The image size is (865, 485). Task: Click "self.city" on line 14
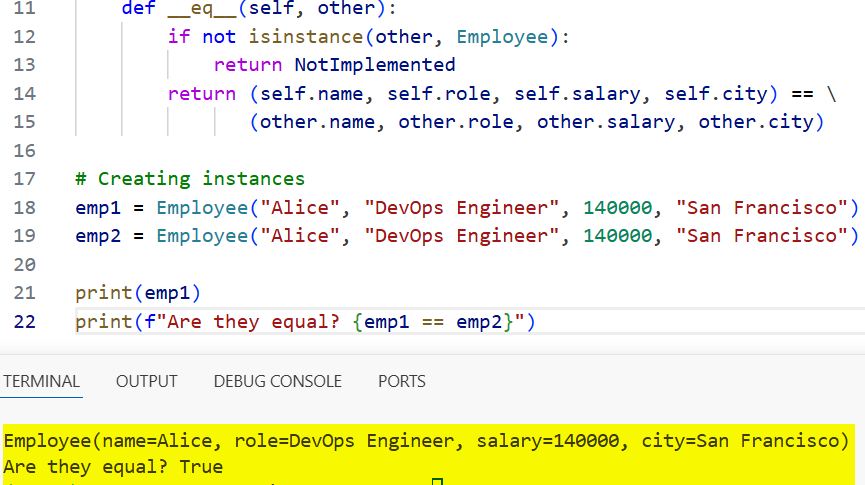coord(716,94)
